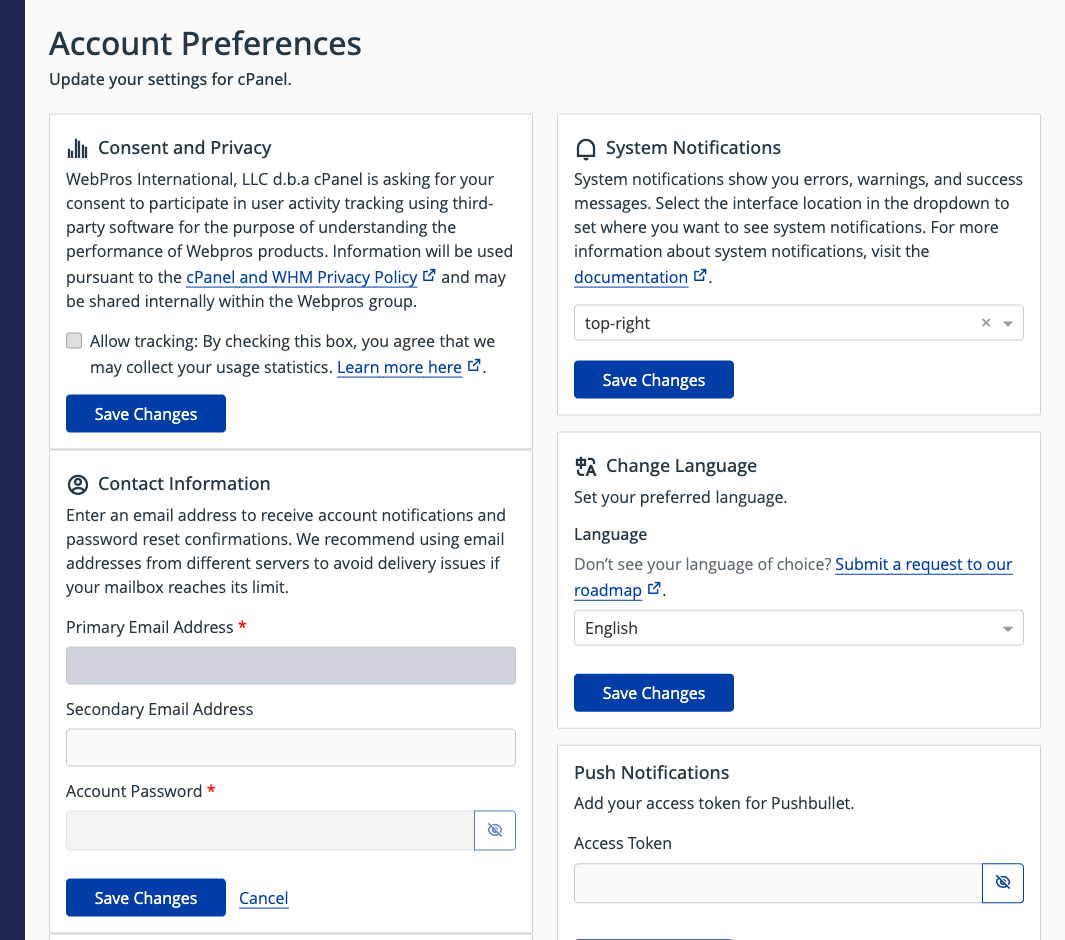Click the Account Password field

(x=270, y=830)
